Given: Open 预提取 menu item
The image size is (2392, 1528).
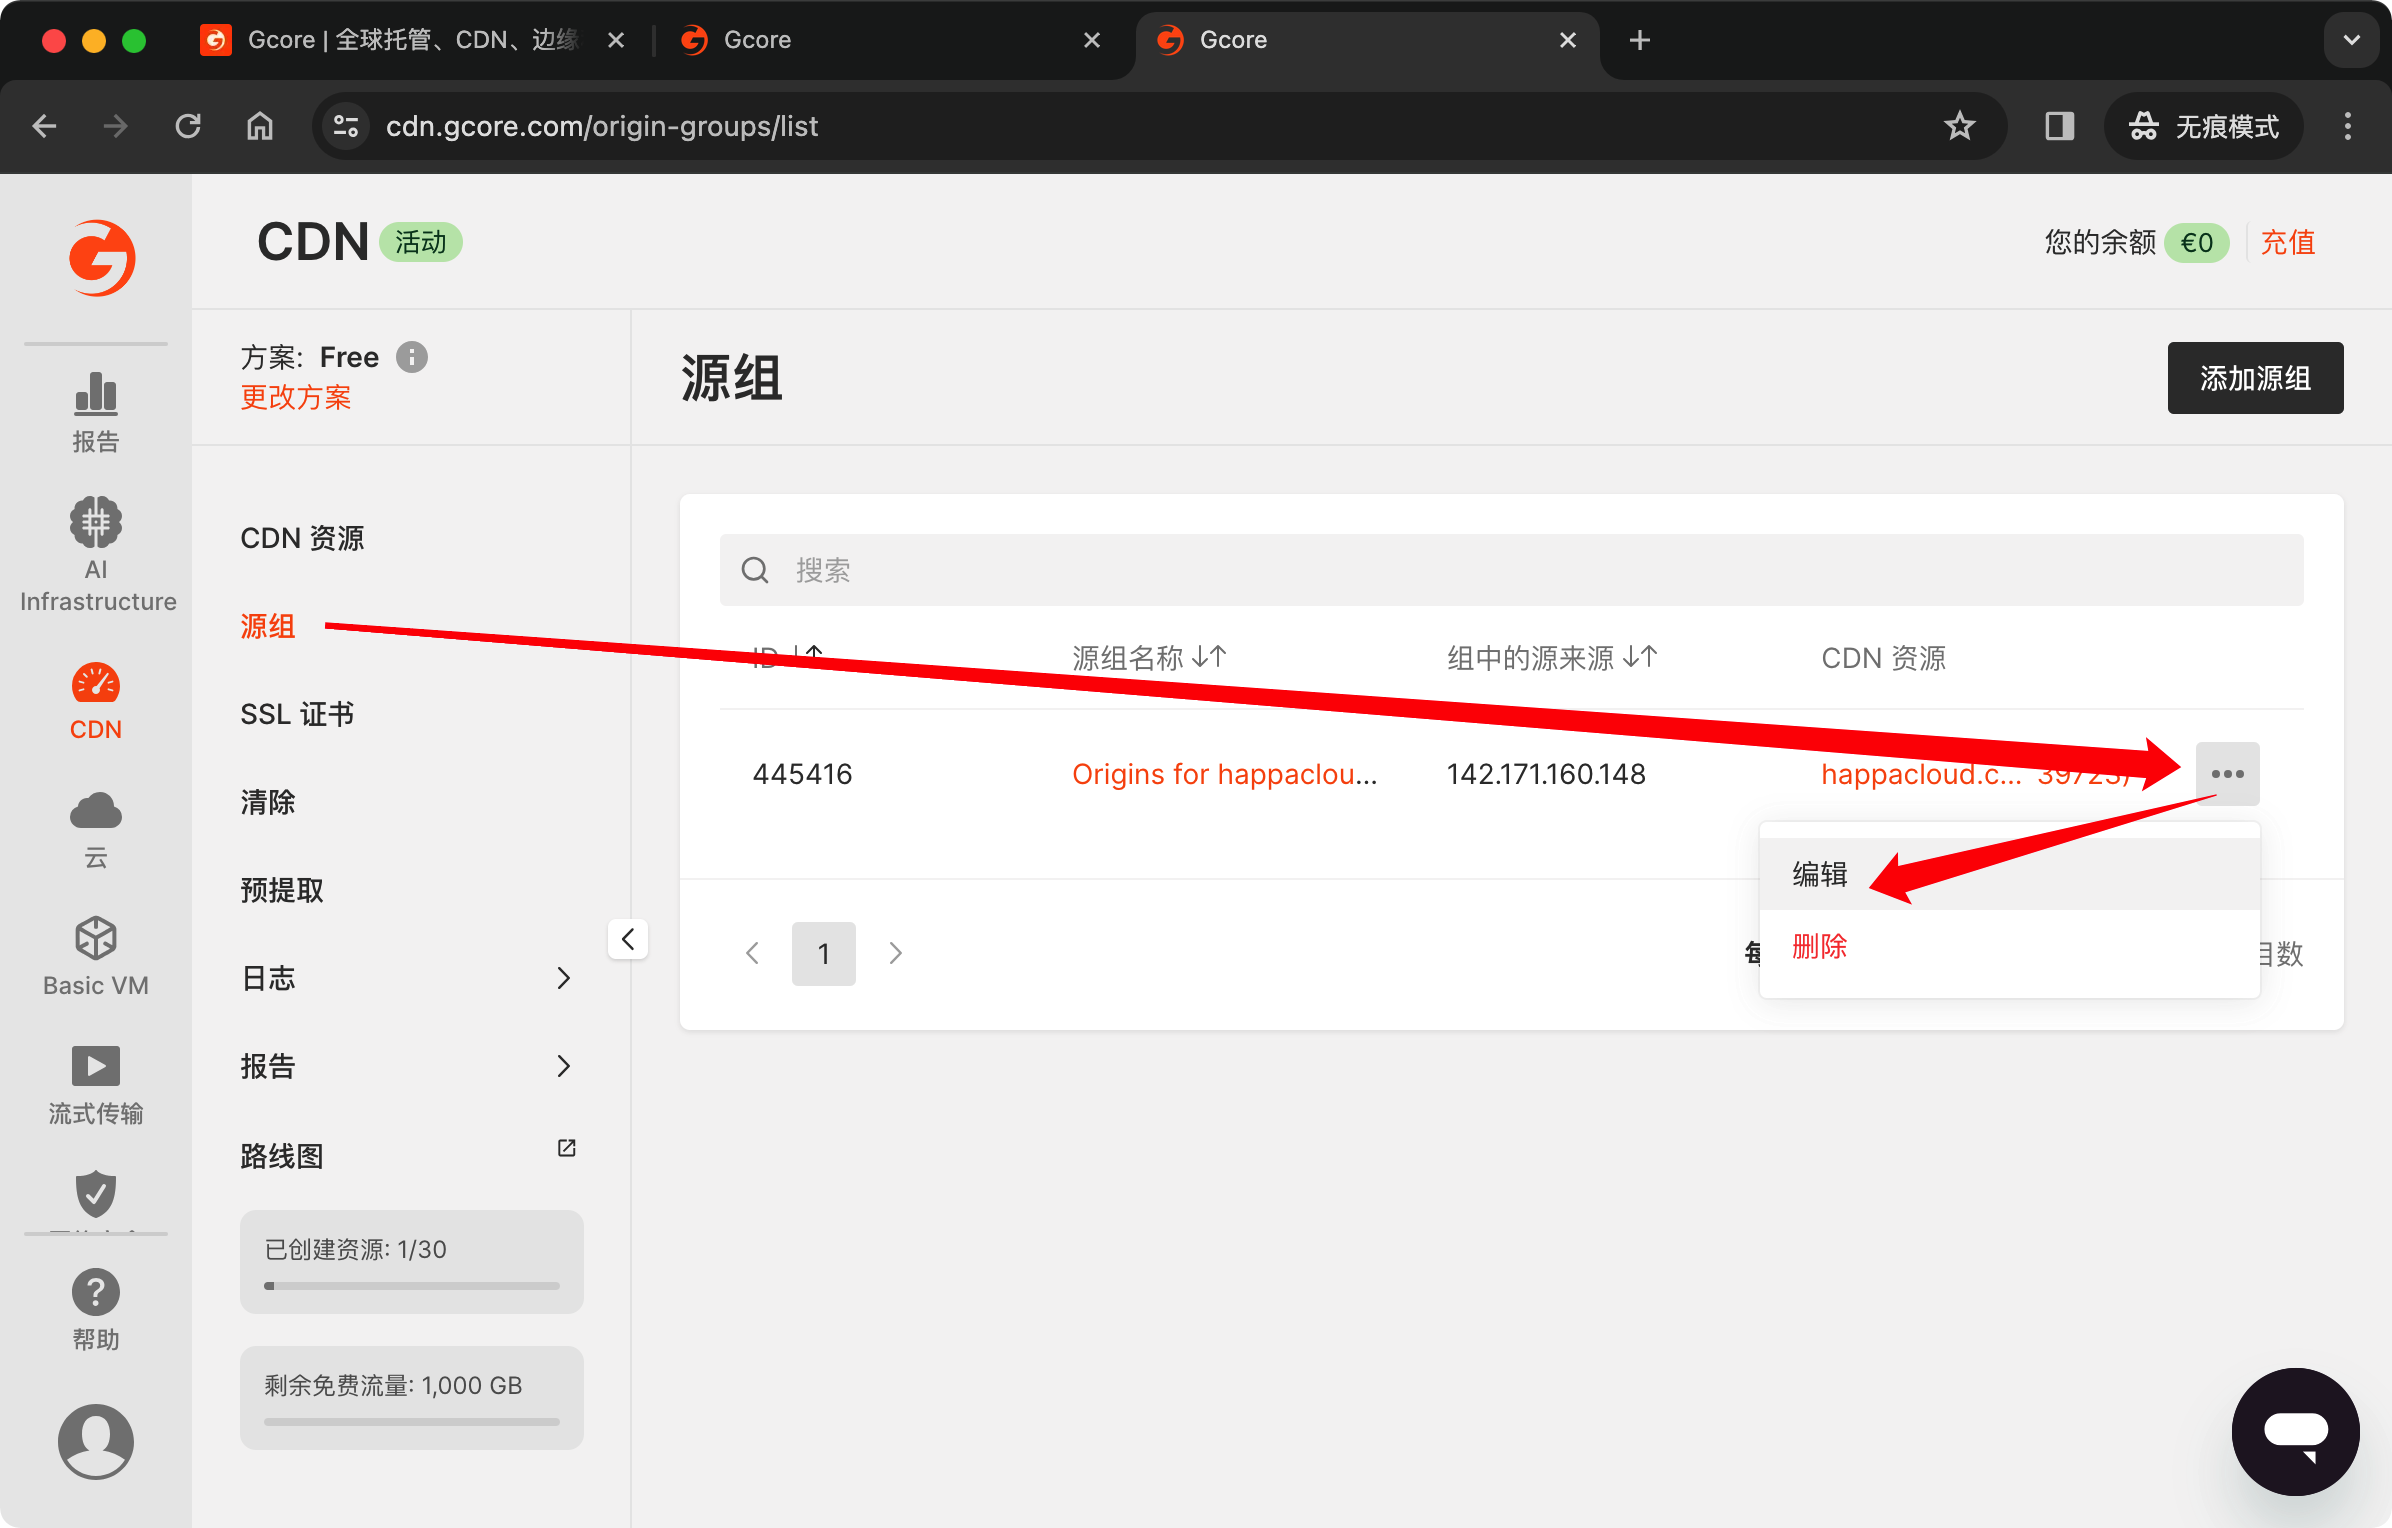Looking at the screenshot, I should point(282,890).
